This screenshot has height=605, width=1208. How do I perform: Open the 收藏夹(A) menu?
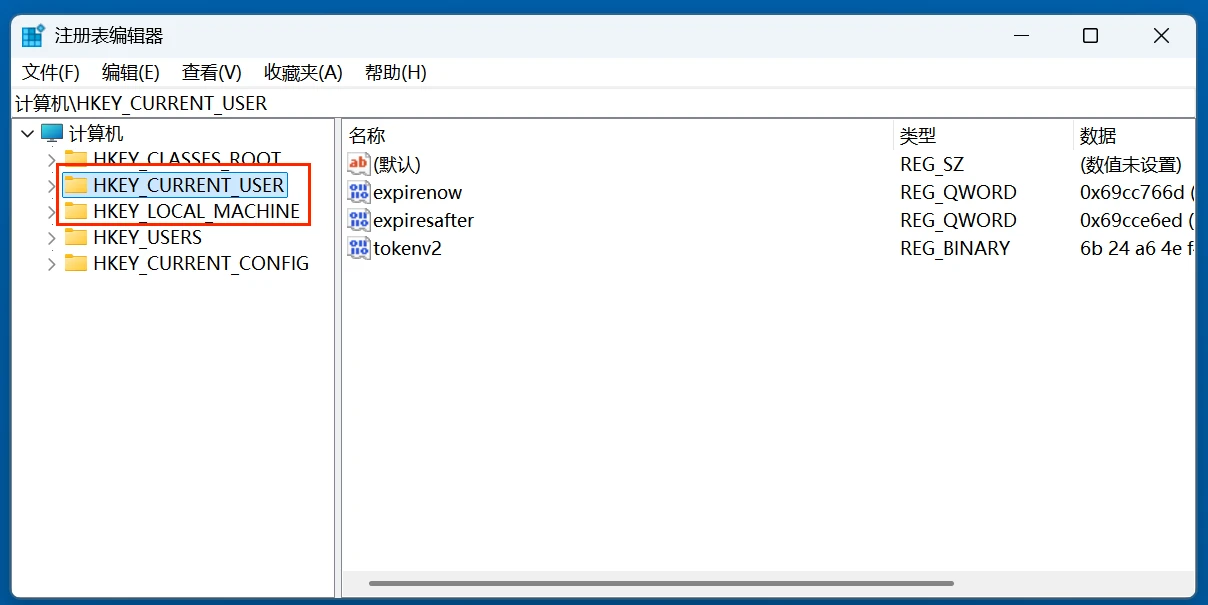[x=303, y=72]
